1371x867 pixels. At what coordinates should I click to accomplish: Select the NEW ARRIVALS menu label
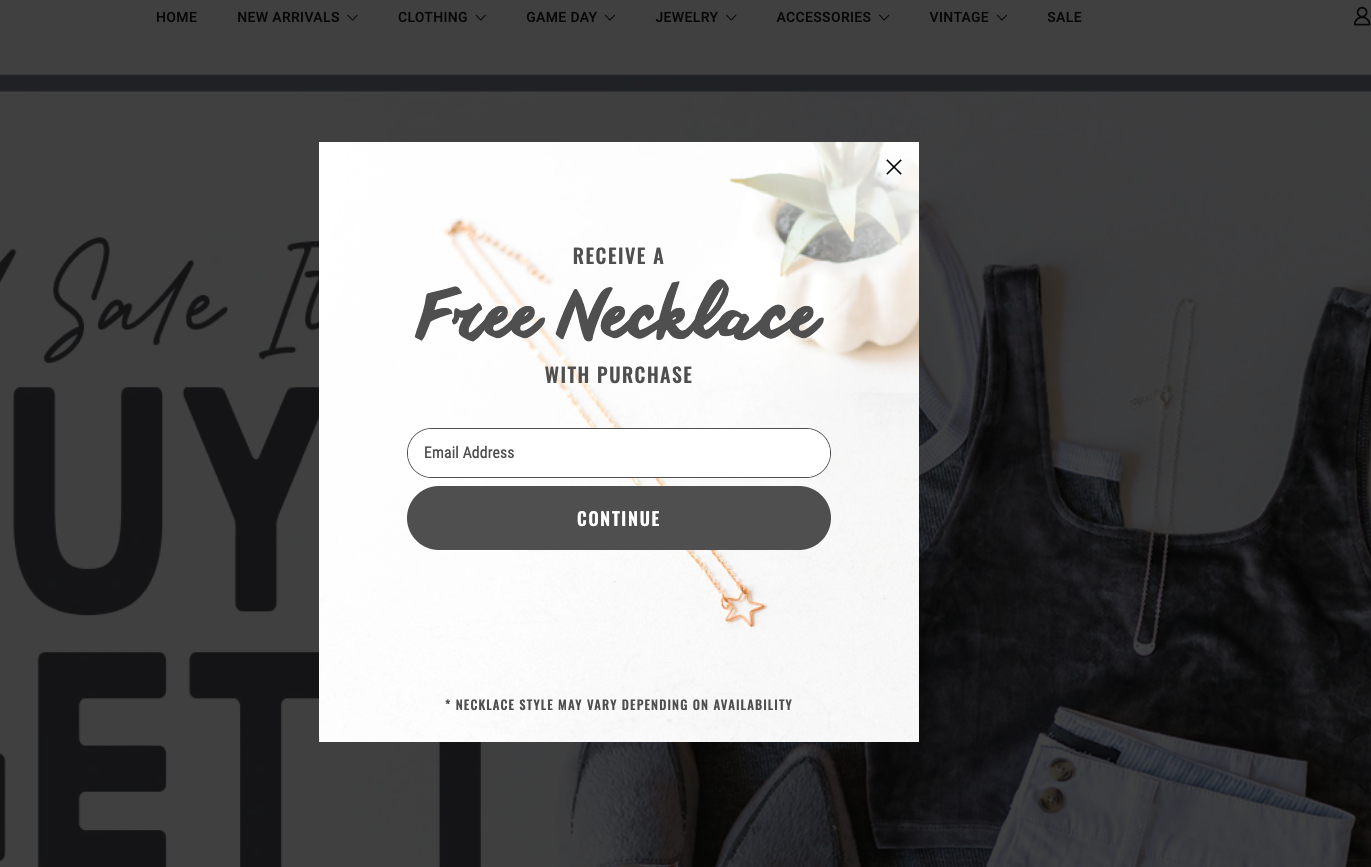(288, 17)
